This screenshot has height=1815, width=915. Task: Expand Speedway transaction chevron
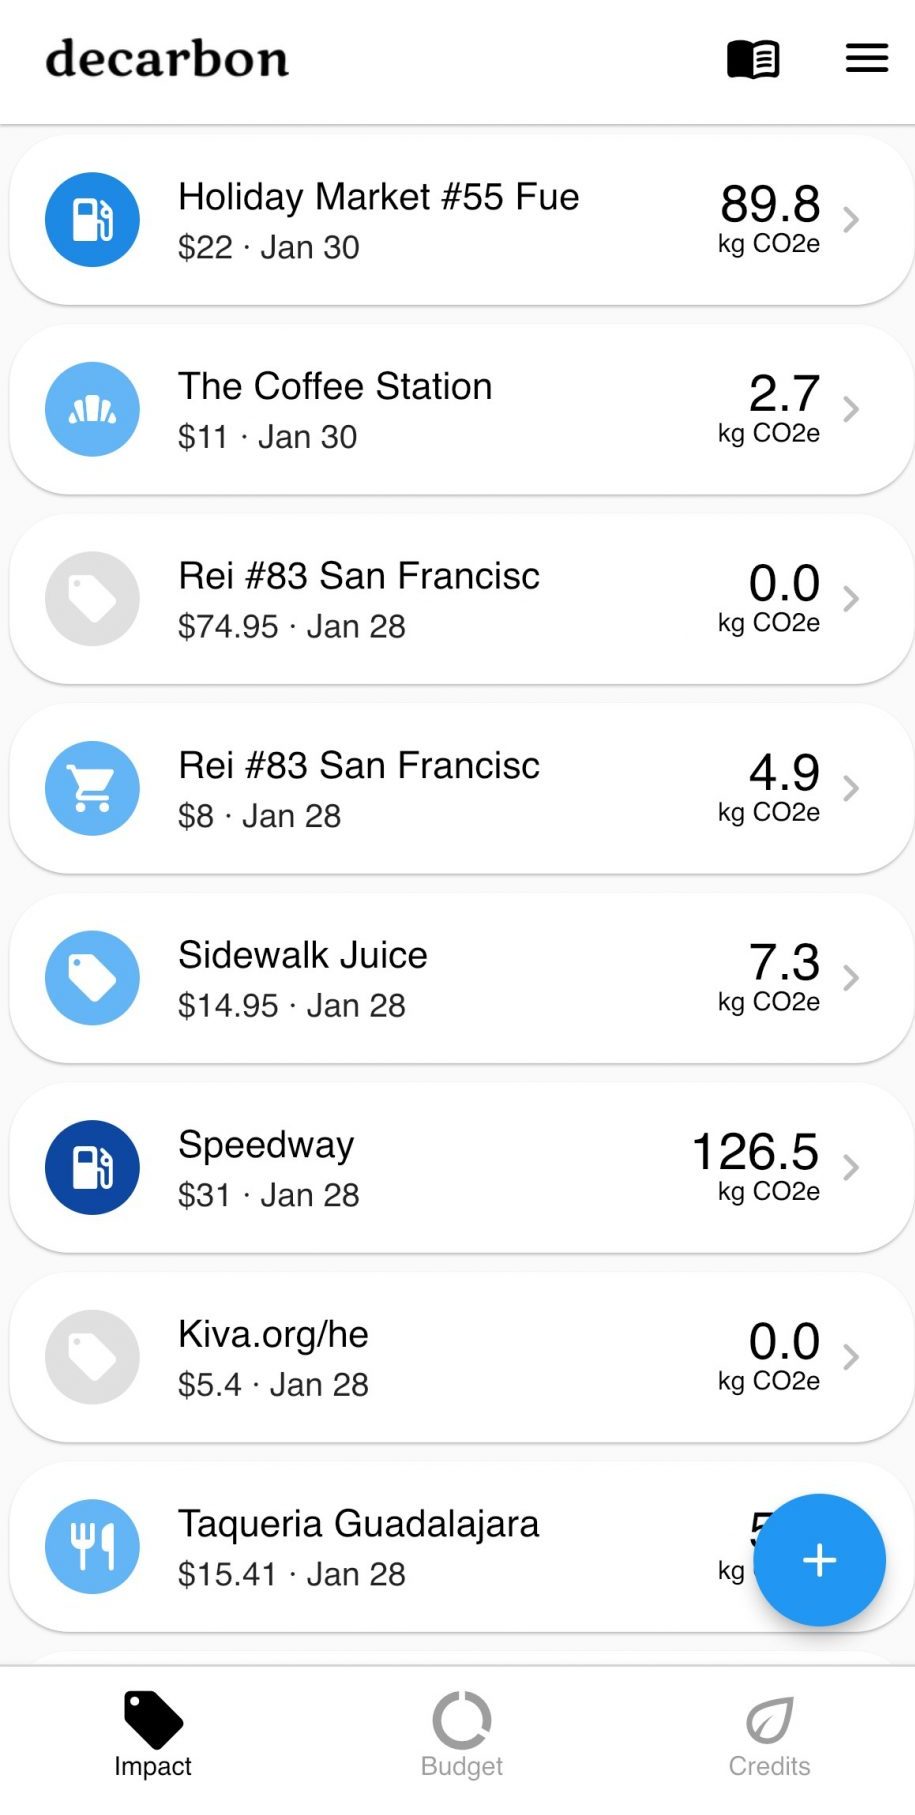point(851,1167)
